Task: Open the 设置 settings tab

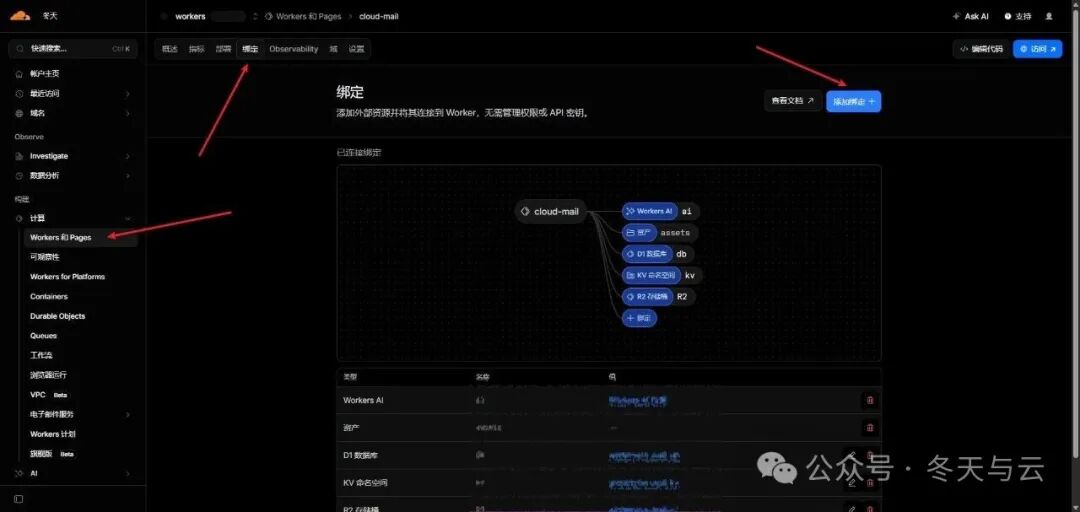Action: (x=356, y=49)
